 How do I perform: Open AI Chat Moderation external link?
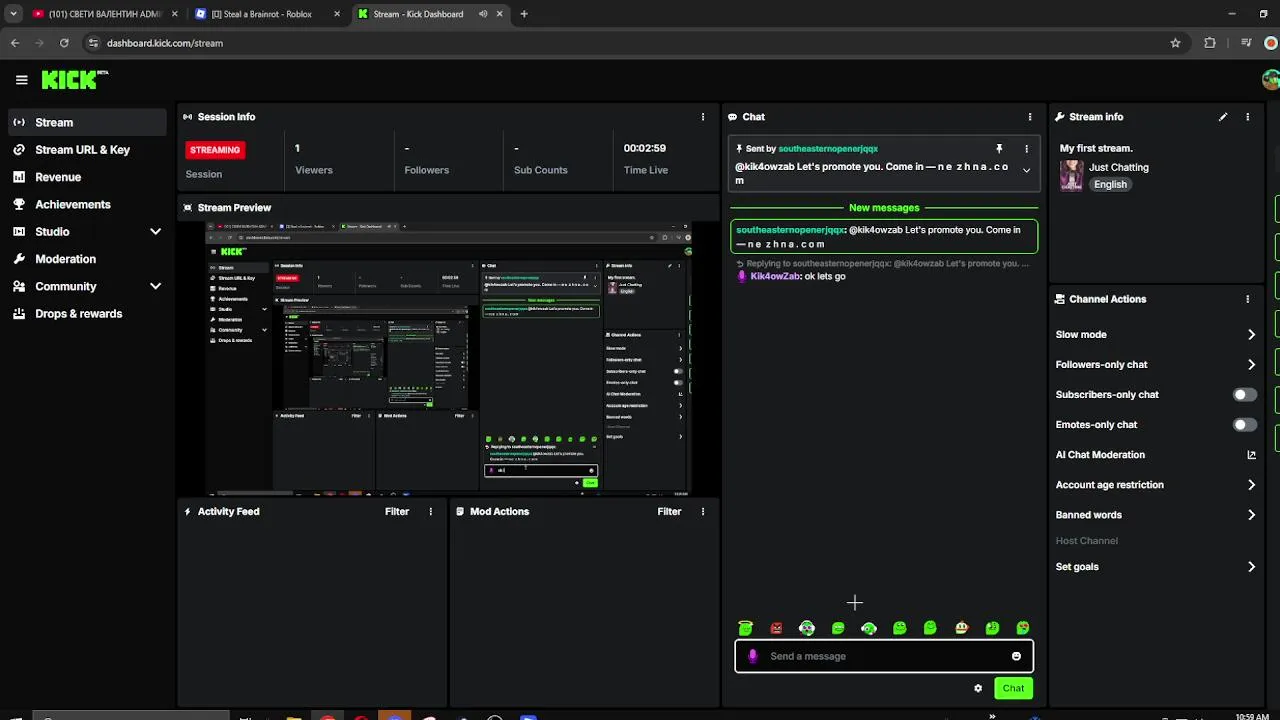coord(1251,455)
